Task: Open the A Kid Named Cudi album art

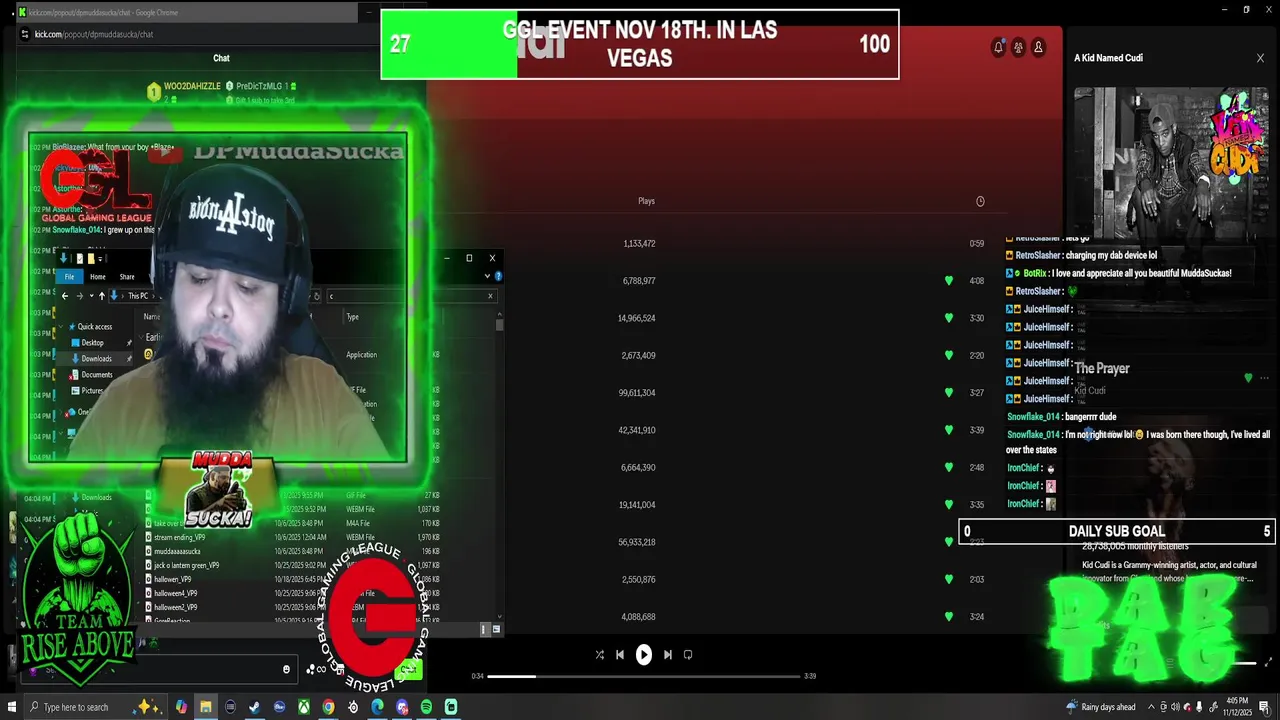Action: [1171, 162]
